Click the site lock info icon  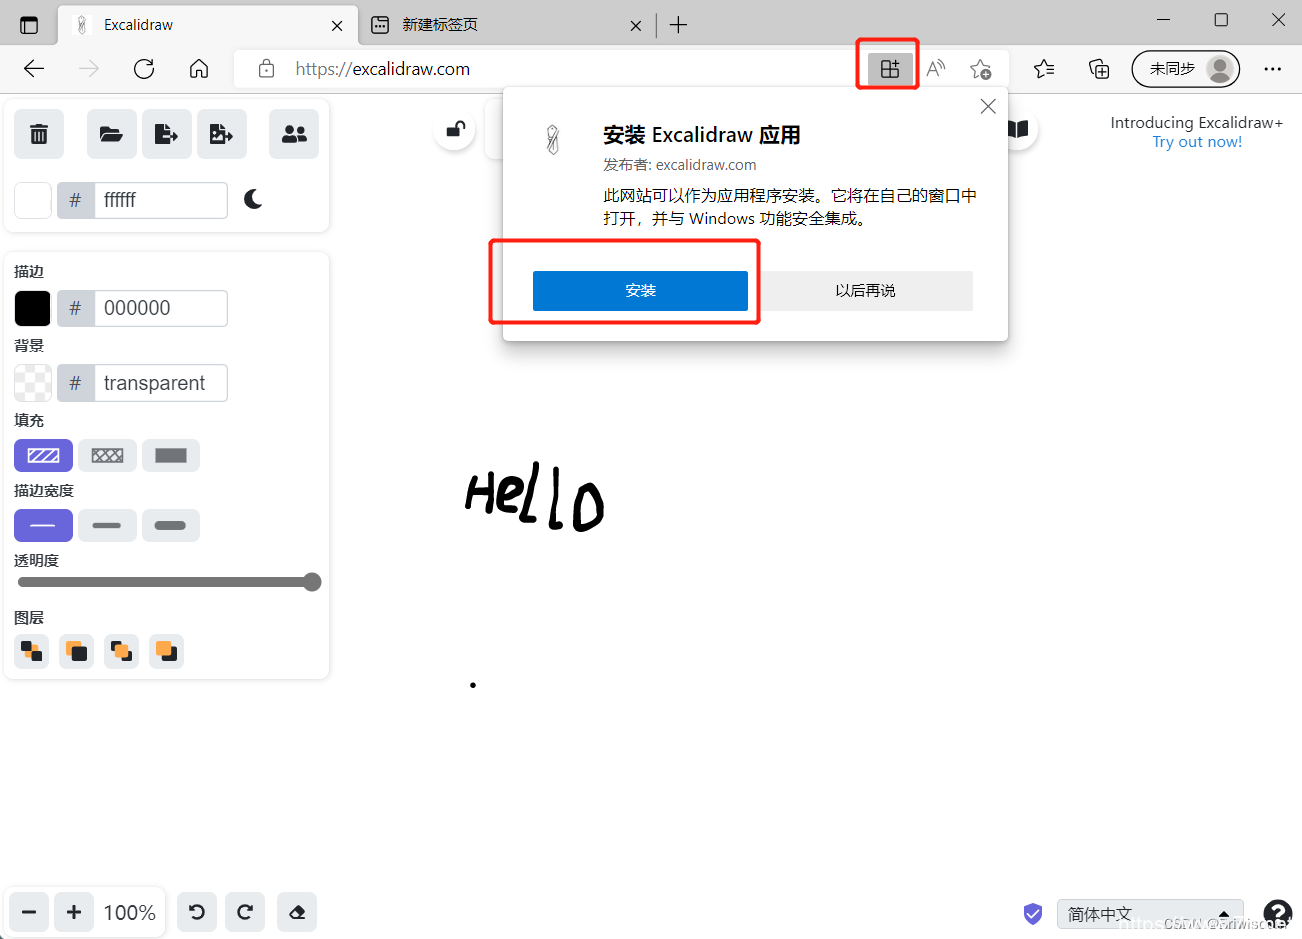266,69
